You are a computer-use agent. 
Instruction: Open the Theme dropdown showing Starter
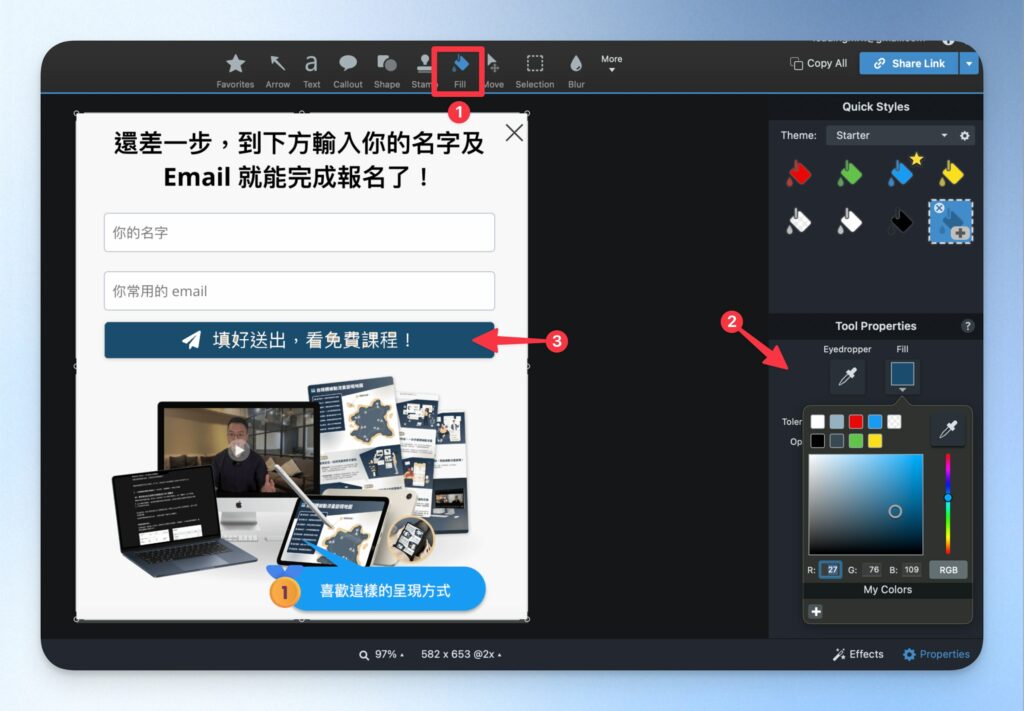[891, 135]
